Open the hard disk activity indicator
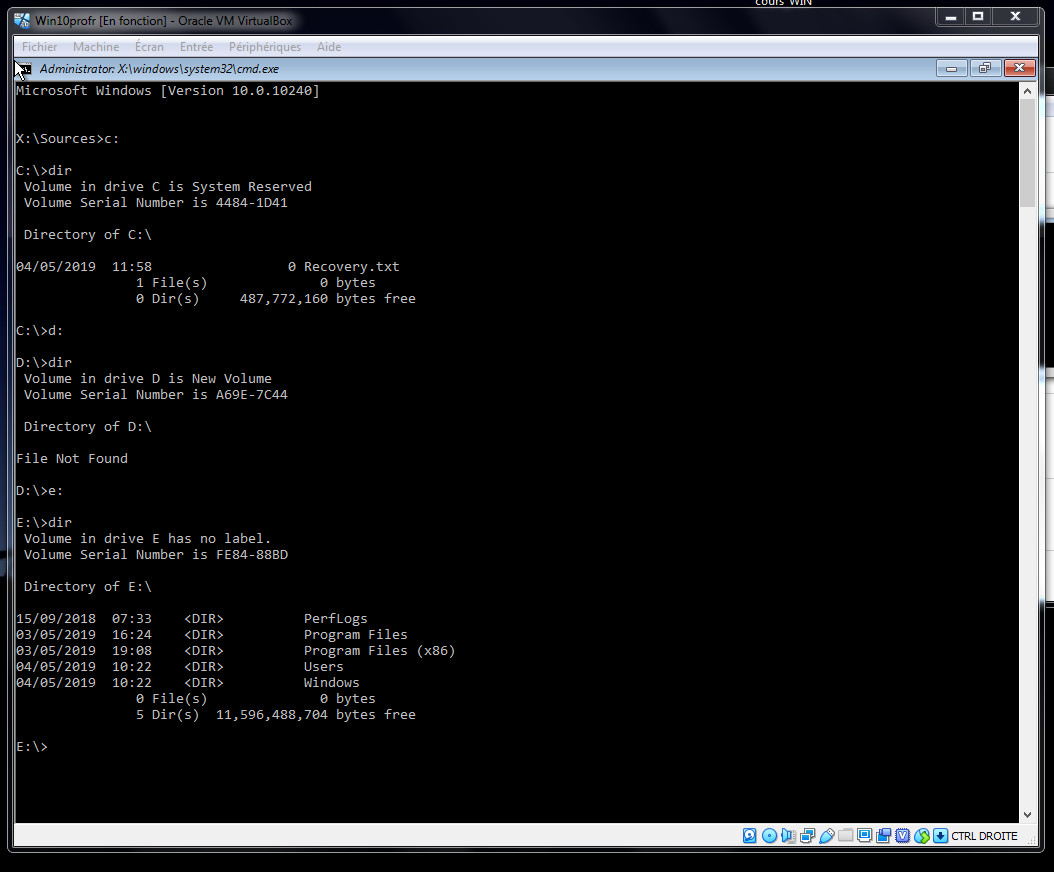 tap(749, 836)
